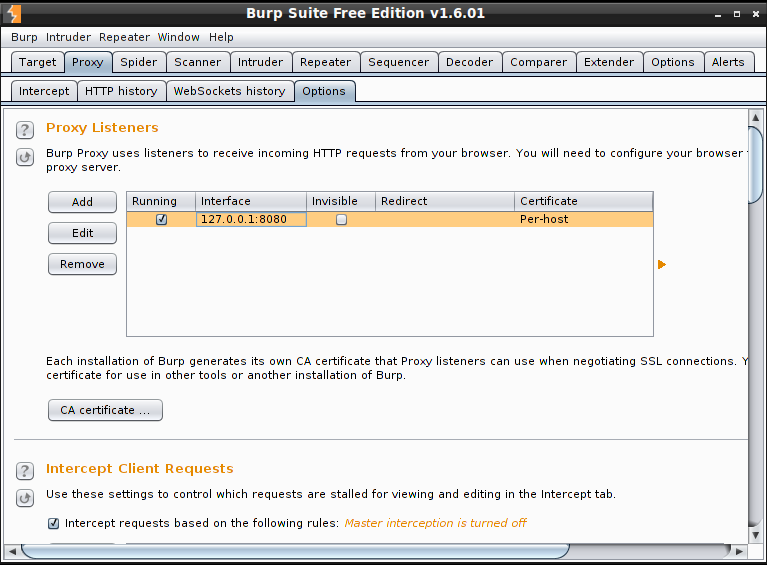
Task: Switch to the Alerts tab
Action: click(728, 62)
